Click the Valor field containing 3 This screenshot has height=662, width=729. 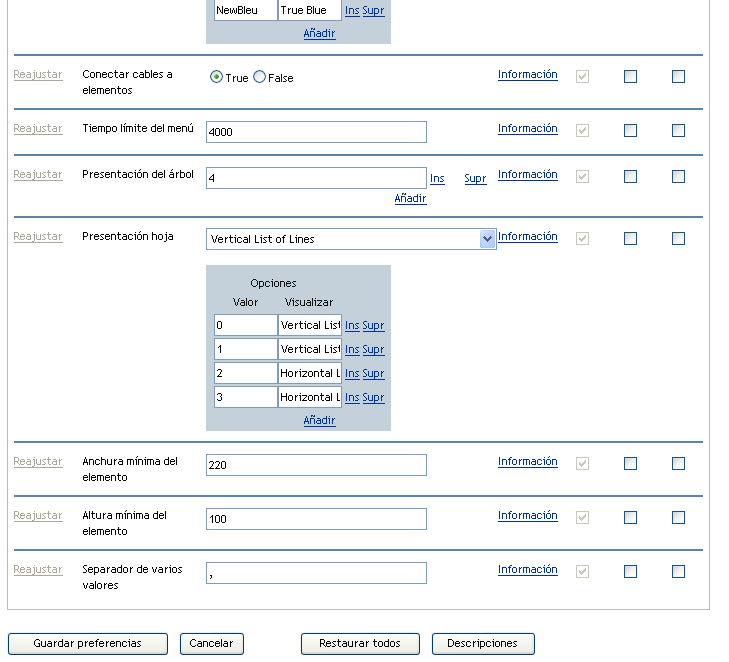pos(245,397)
